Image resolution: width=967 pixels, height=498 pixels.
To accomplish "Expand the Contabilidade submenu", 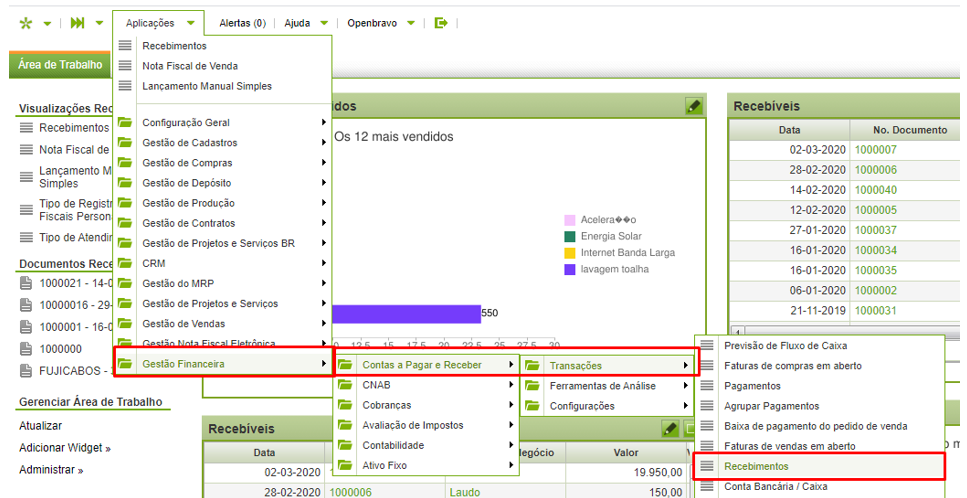I will [398, 445].
